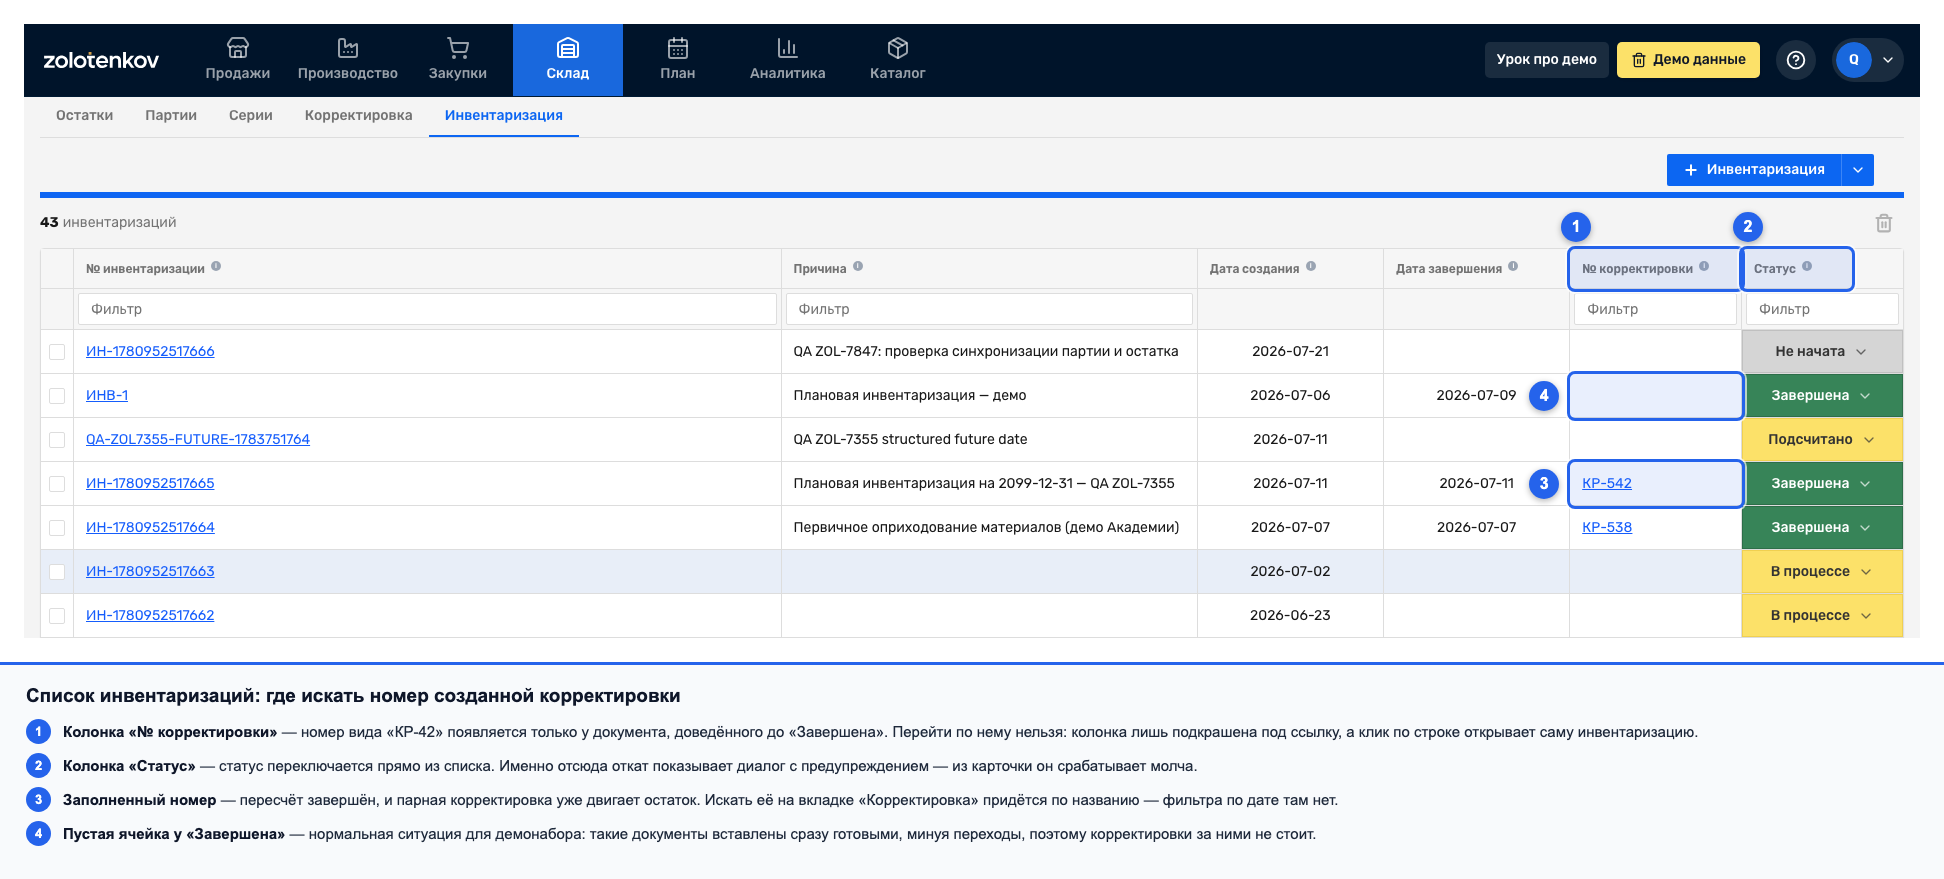Viewport: 1944px width, 879px height.
Task: Open link ИНВ-1
Action: (x=107, y=395)
